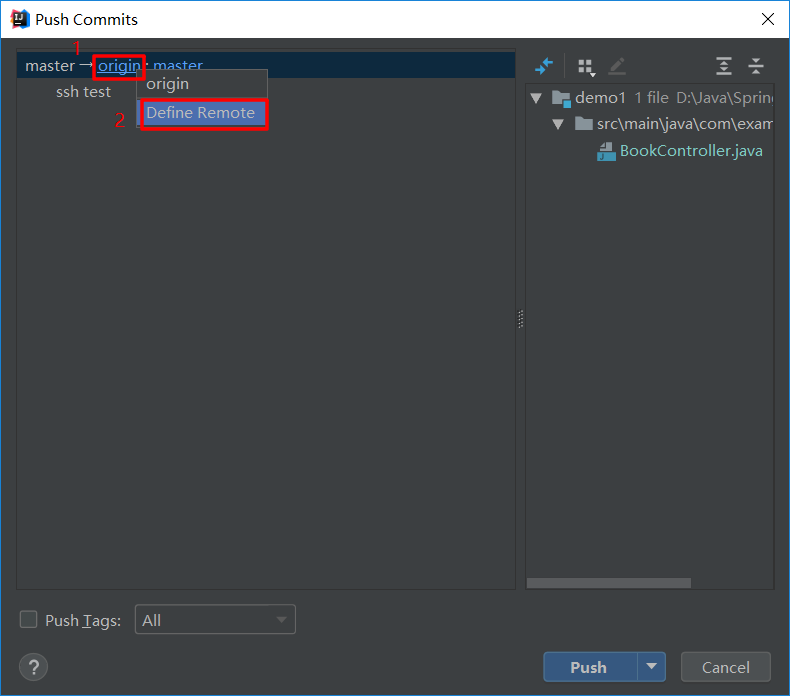This screenshot has height=696, width=790.
Task: Click the Expand All icon
Action: 723,66
